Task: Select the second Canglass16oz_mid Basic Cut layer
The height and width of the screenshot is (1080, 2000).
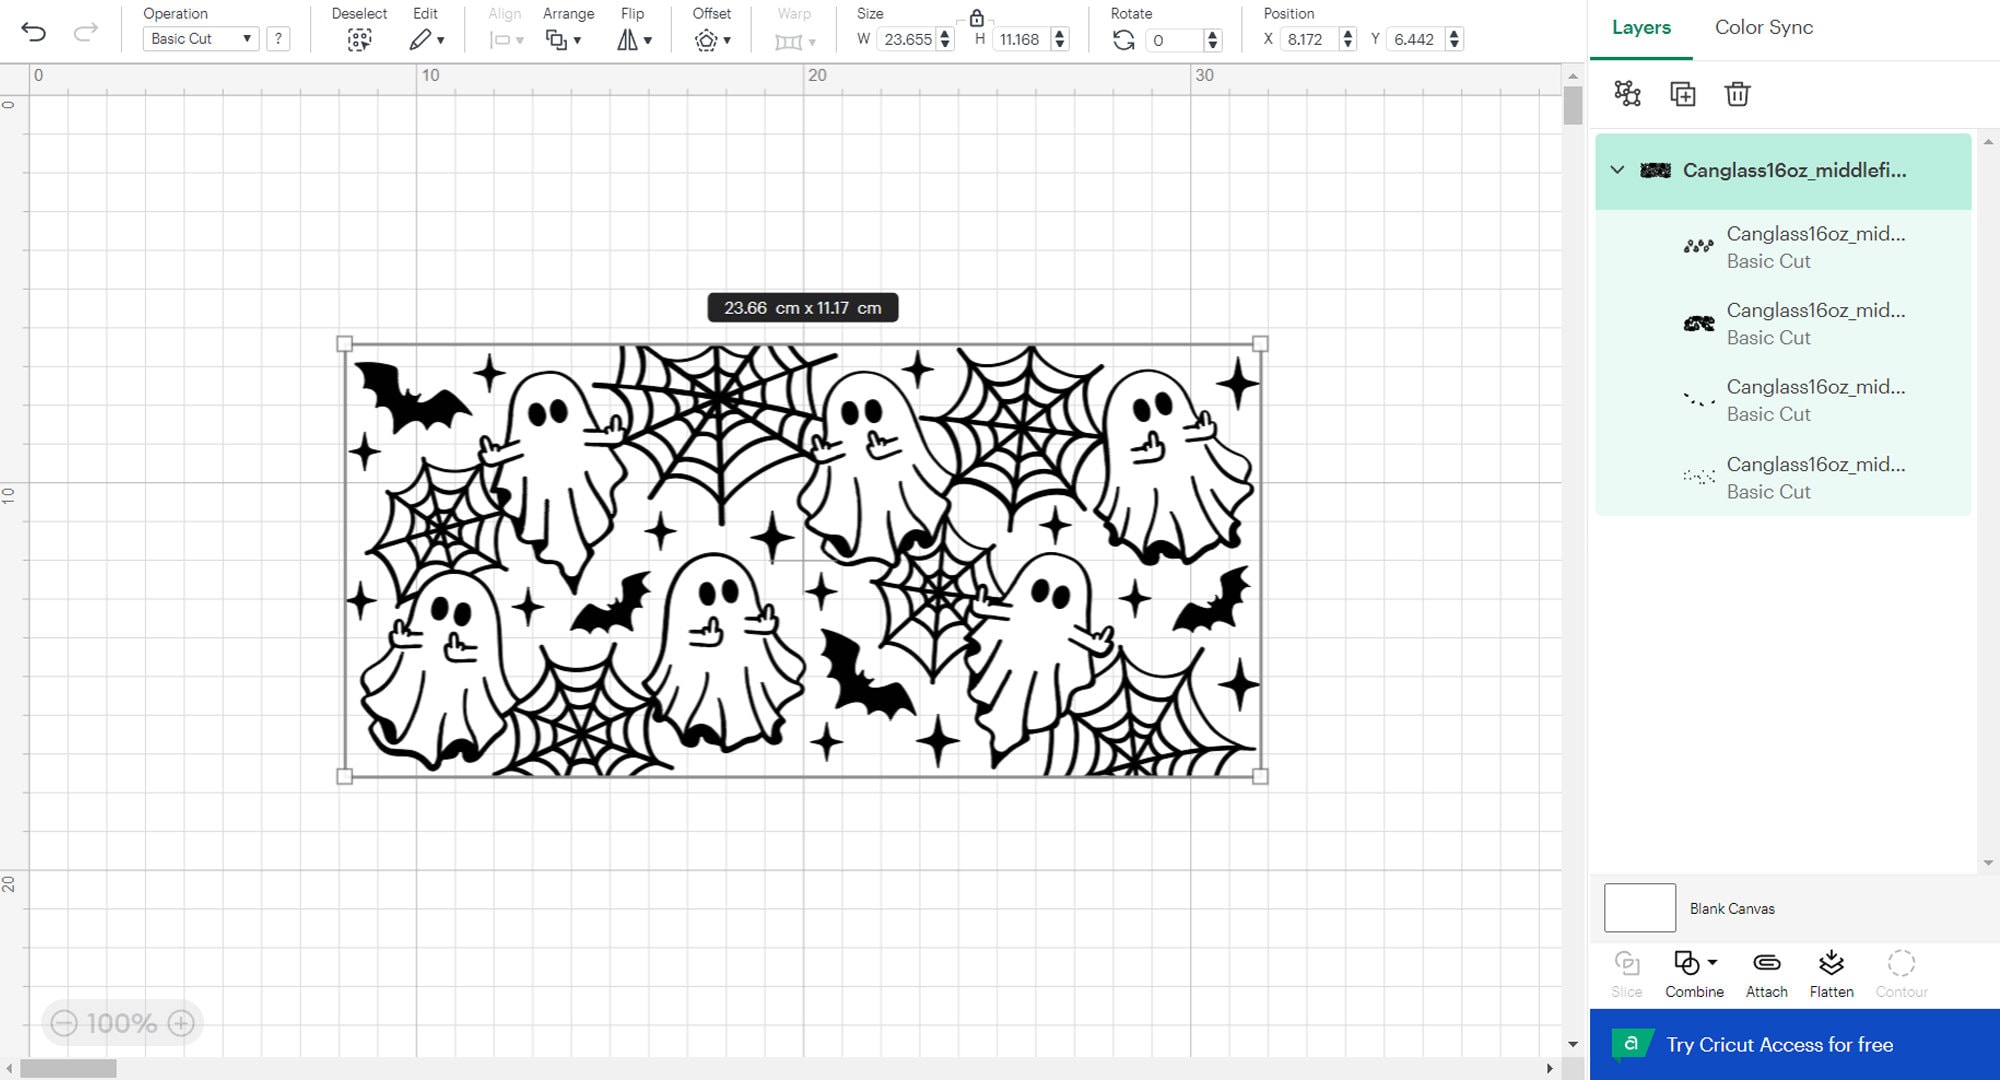Action: click(1783, 324)
